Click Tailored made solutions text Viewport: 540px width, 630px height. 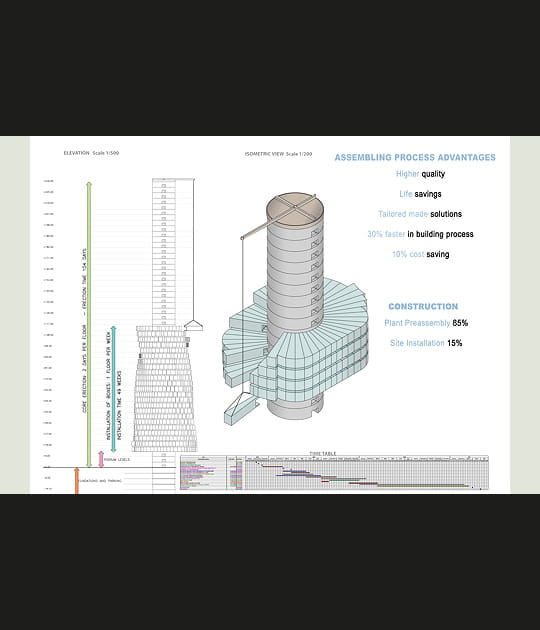tap(420, 214)
